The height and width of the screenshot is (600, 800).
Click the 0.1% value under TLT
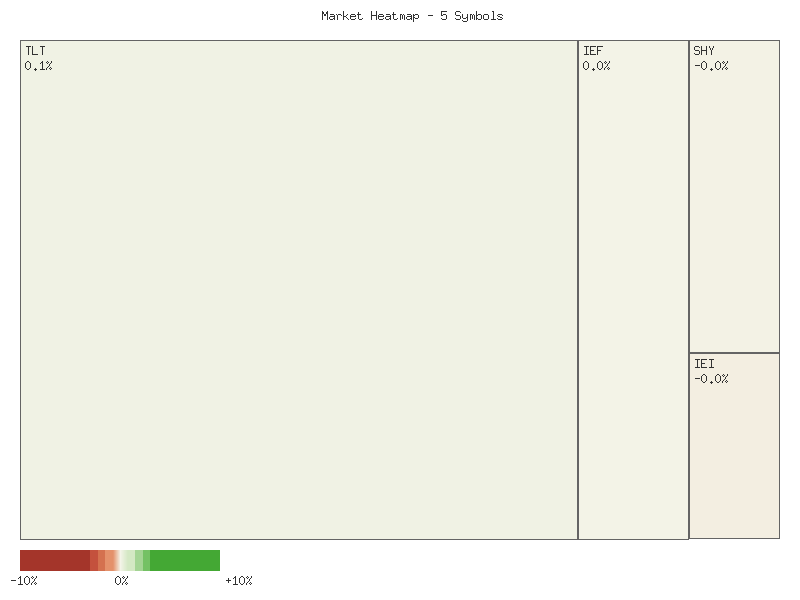pyautogui.click(x=39, y=65)
